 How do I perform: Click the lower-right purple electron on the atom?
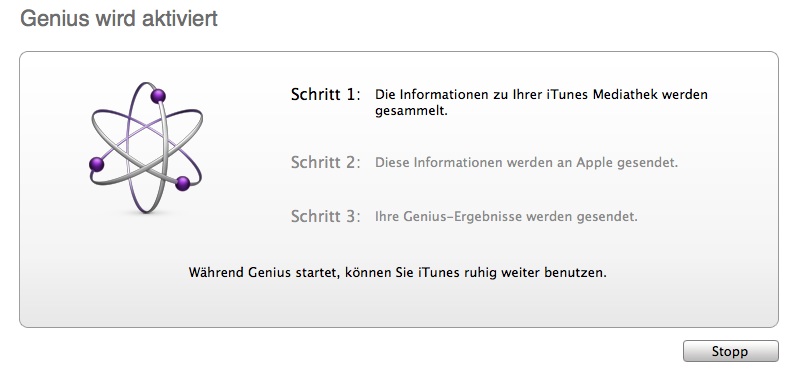[182, 183]
